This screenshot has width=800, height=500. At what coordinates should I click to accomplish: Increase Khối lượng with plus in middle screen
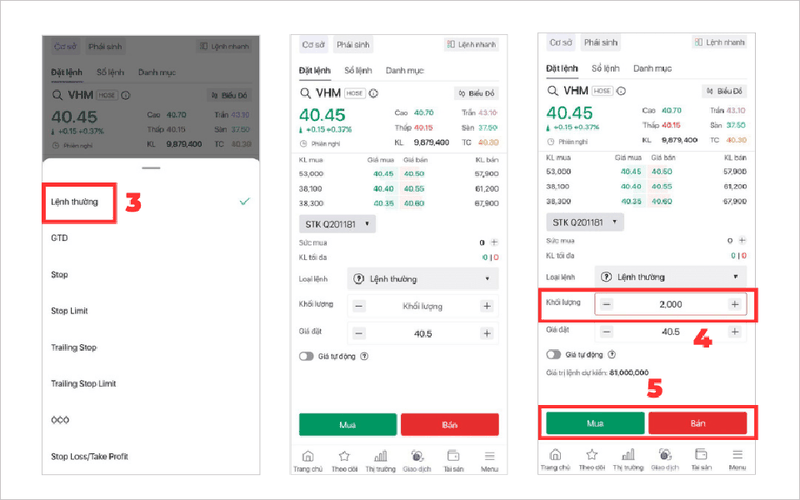487,306
